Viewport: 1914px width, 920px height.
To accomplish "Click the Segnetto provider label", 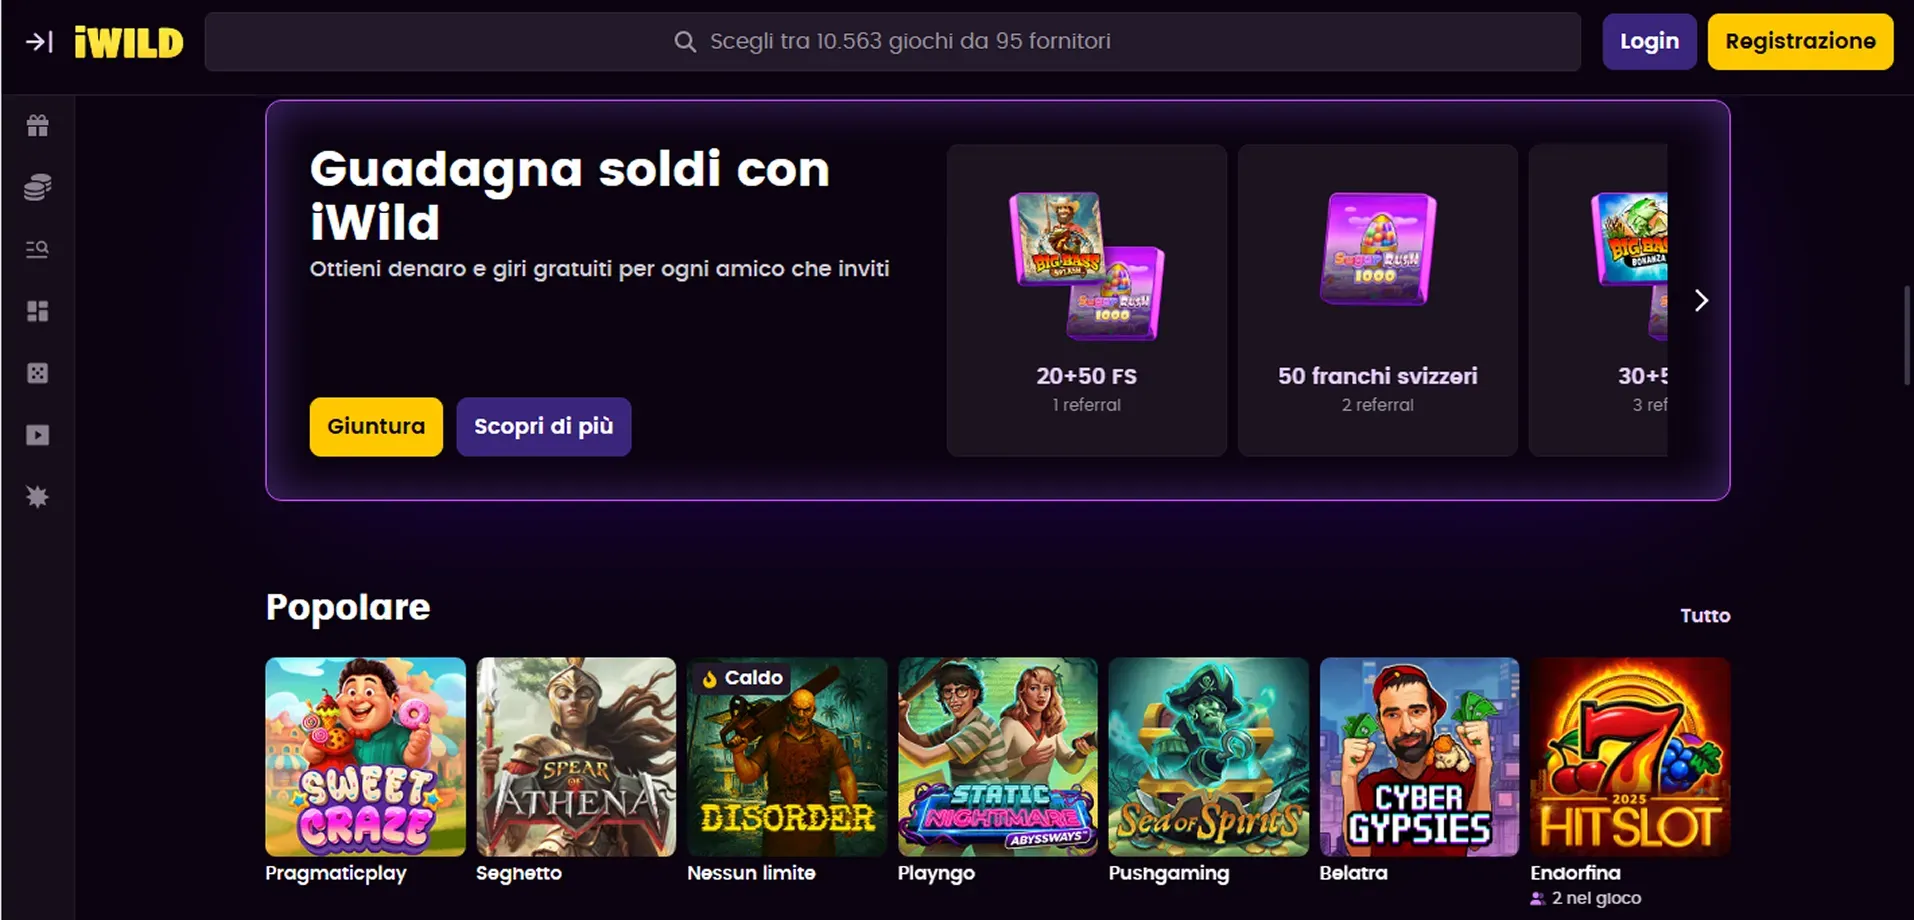I will (519, 873).
